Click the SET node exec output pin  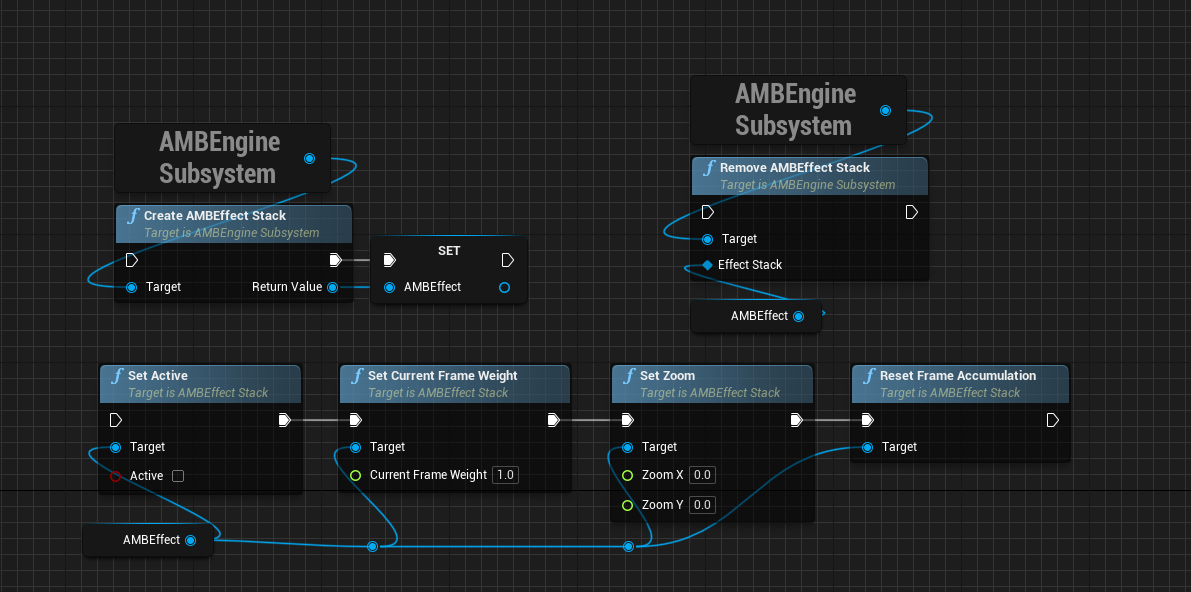coord(508,261)
